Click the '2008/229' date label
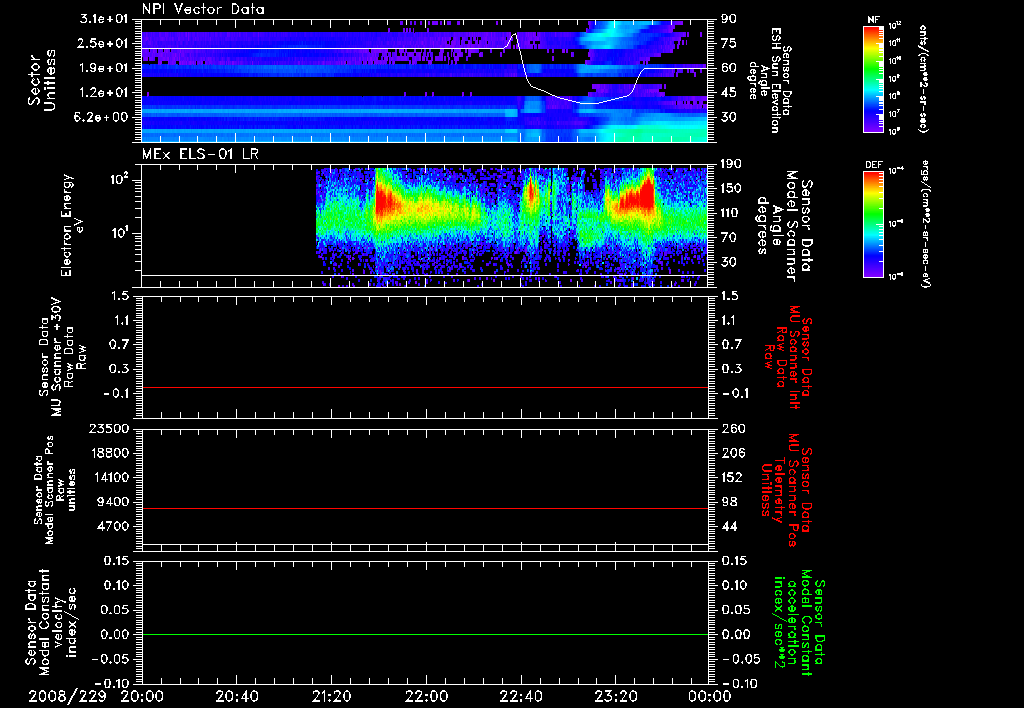The height and width of the screenshot is (708, 1024). 67,696
